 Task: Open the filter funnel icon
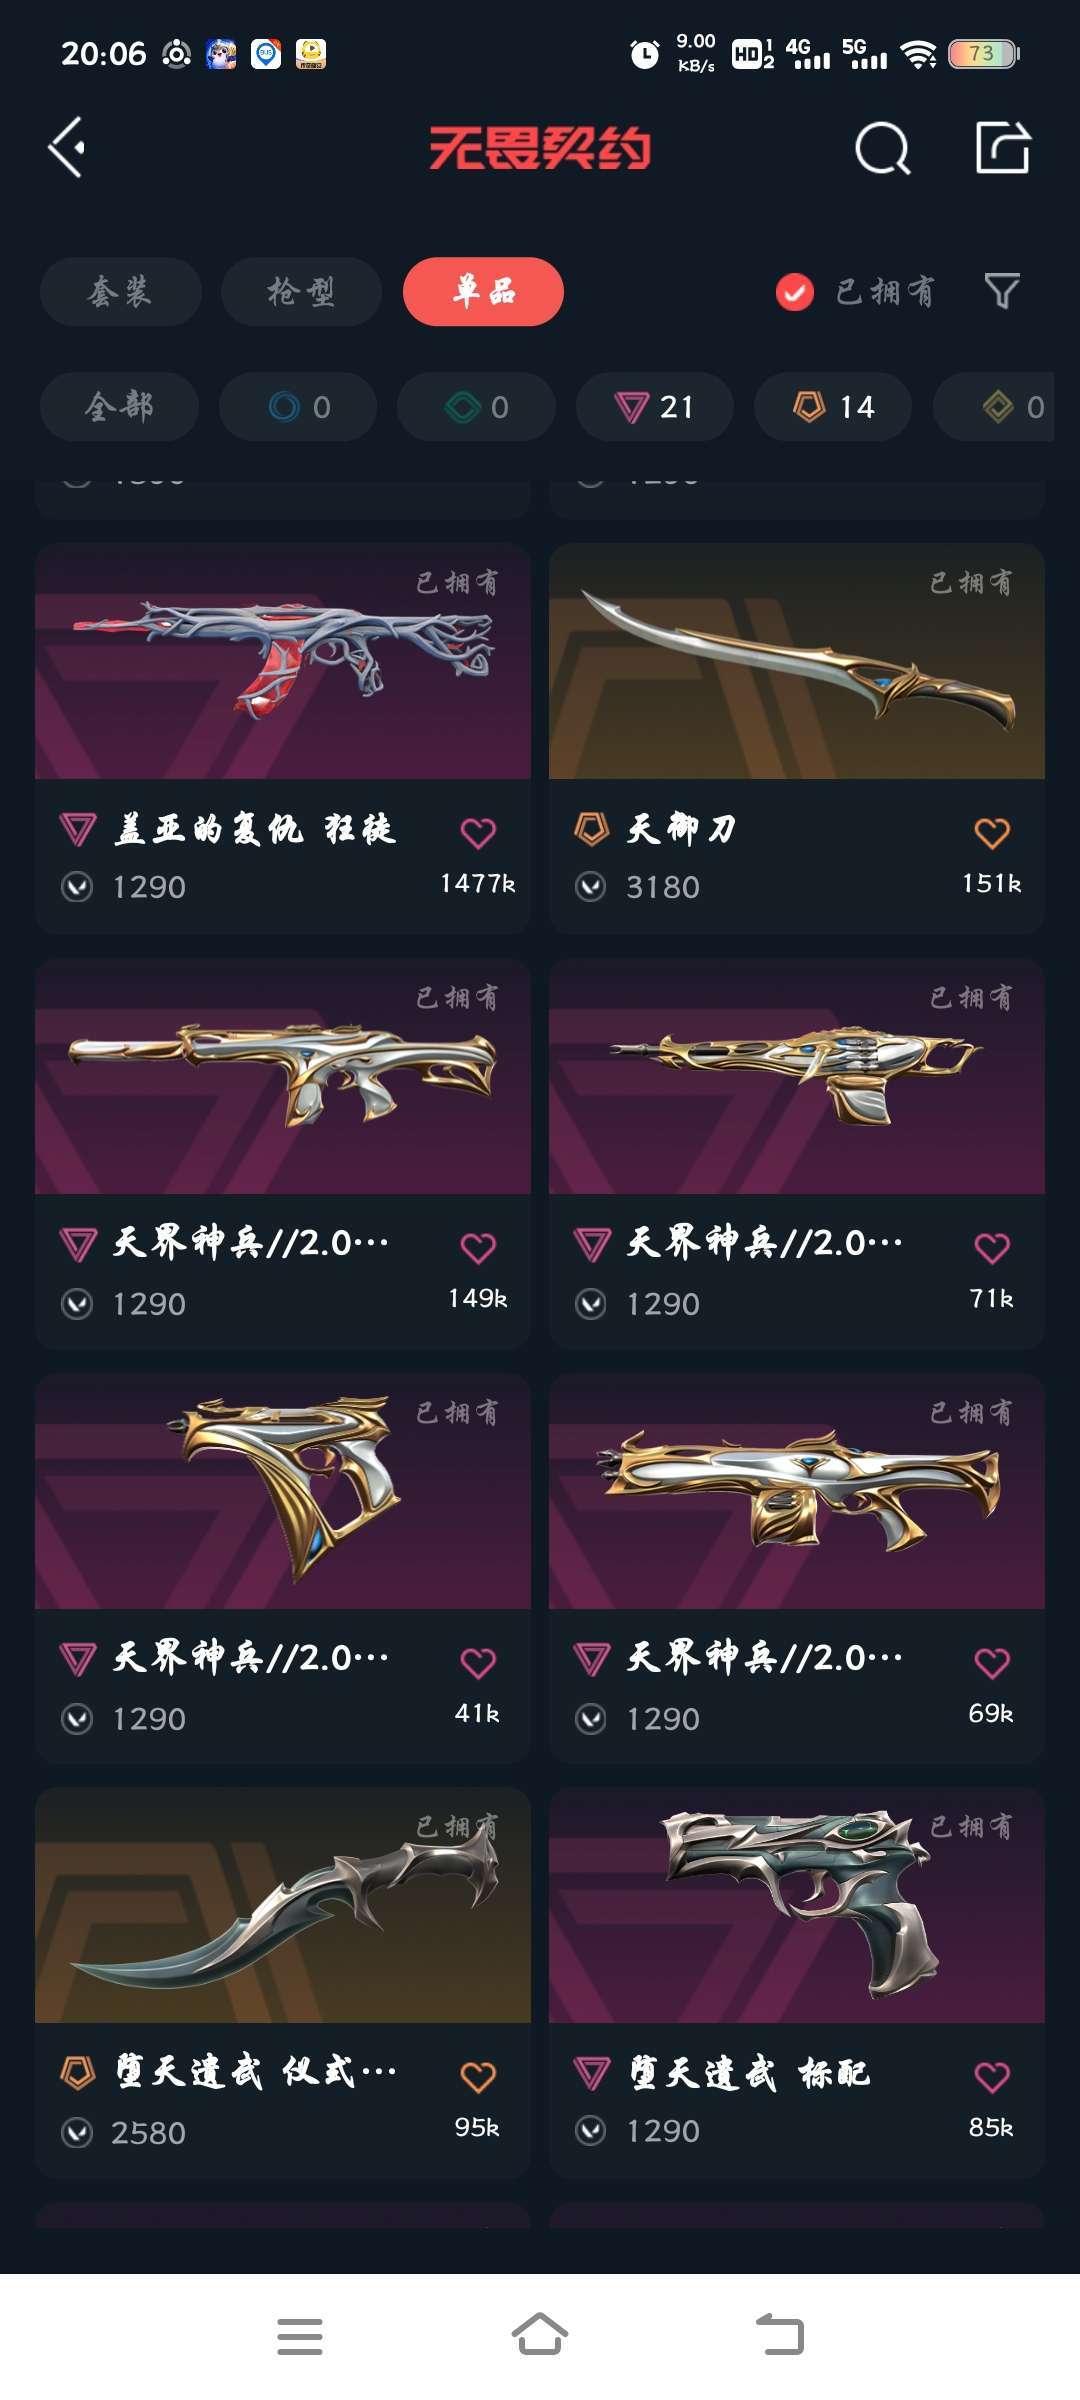click(1002, 291)
